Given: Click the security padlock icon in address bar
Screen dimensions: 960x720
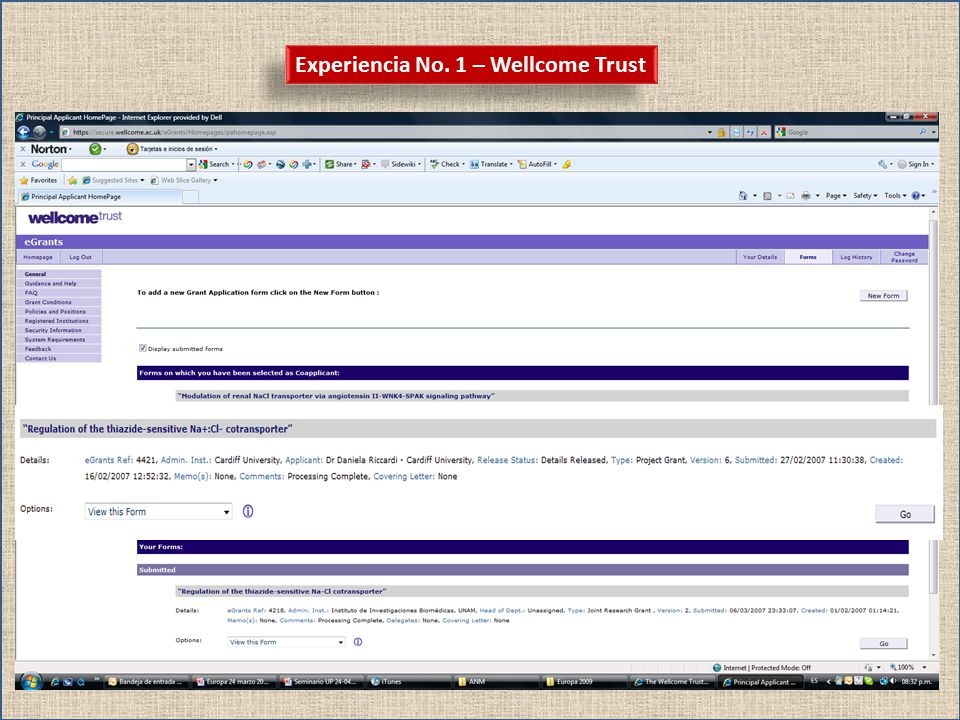Looking at the screenshot, I should (x=721, y=132).
